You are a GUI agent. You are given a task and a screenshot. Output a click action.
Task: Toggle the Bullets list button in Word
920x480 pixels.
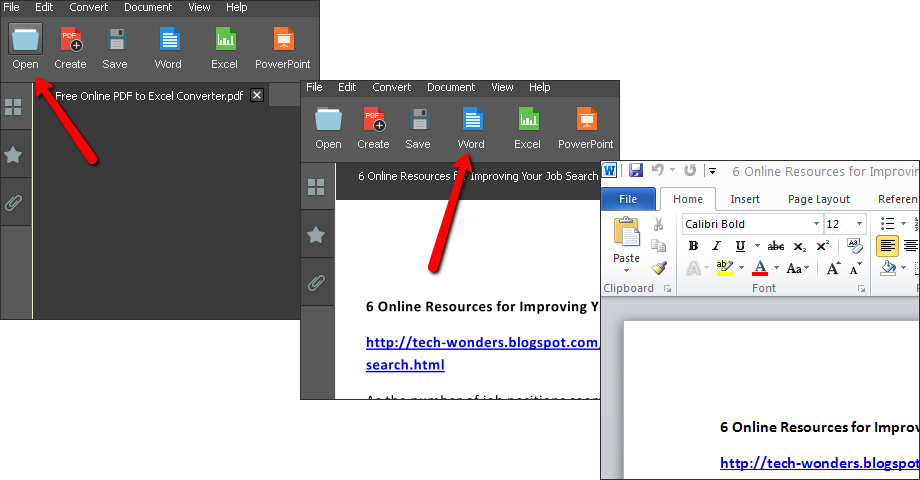(887, 224)
